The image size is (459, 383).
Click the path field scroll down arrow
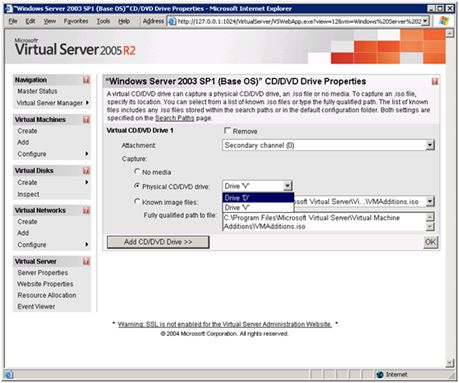[430, 227]
